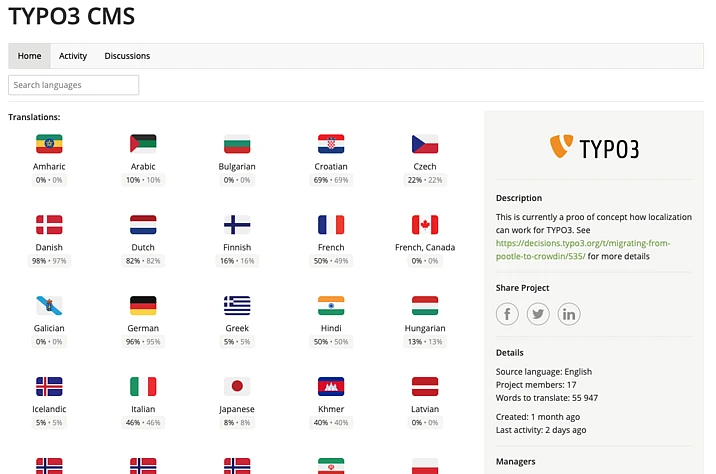Open the Amharic flag icon
This screenshot has height=474, width=716.
point(49,144)
